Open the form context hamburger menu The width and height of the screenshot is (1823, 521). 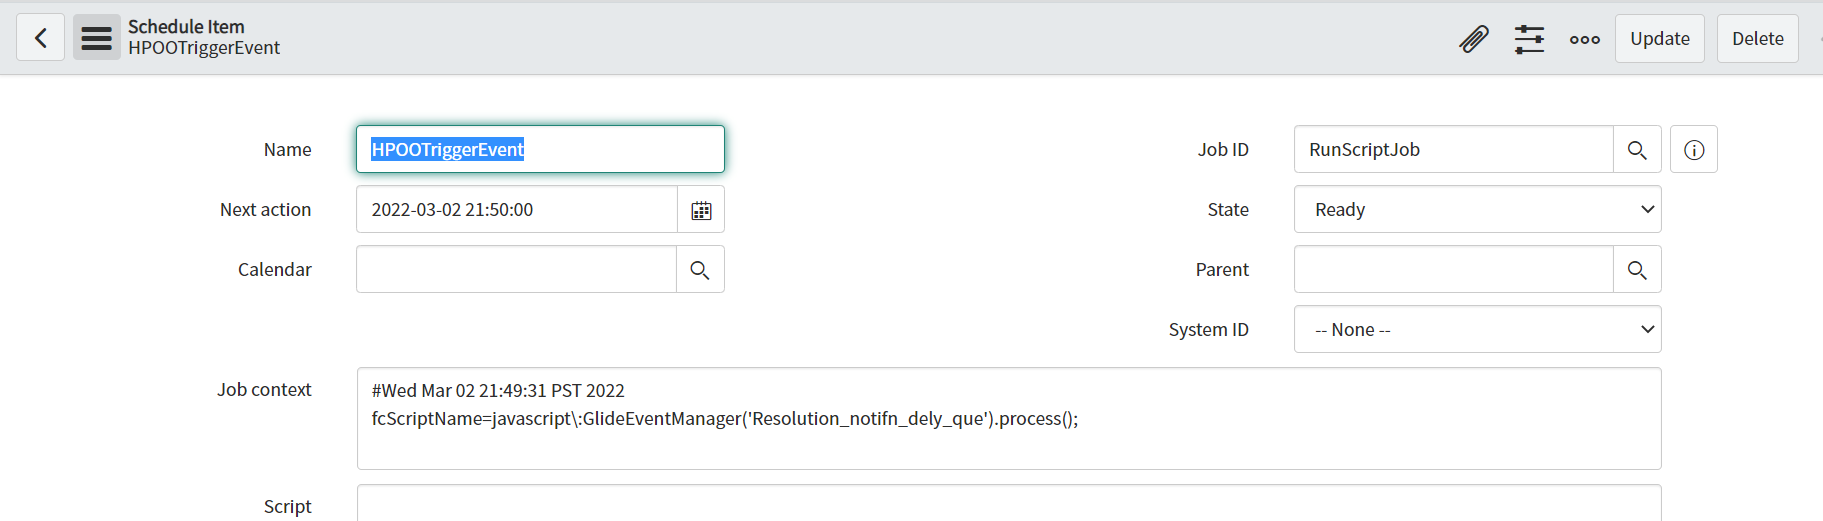(96, 38)
